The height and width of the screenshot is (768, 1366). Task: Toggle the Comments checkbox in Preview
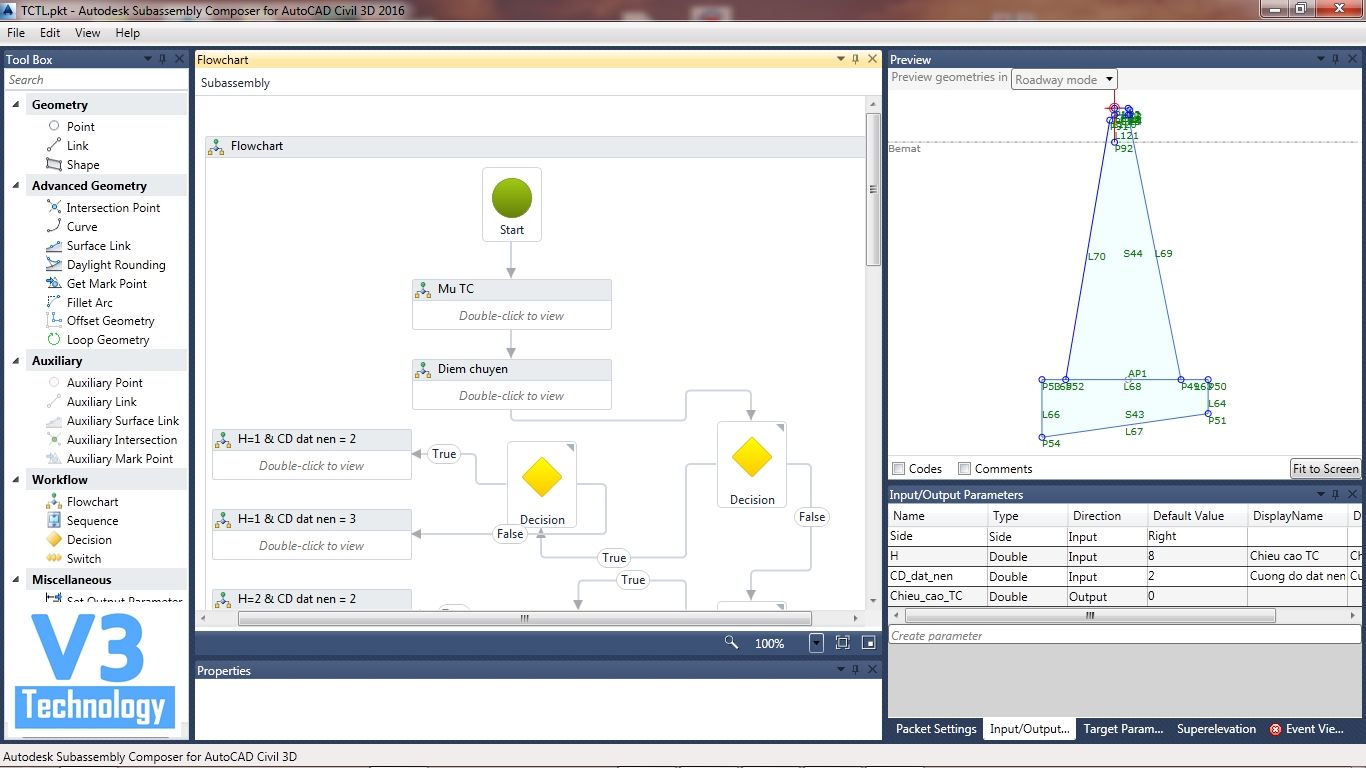click(x=964, y=469)
